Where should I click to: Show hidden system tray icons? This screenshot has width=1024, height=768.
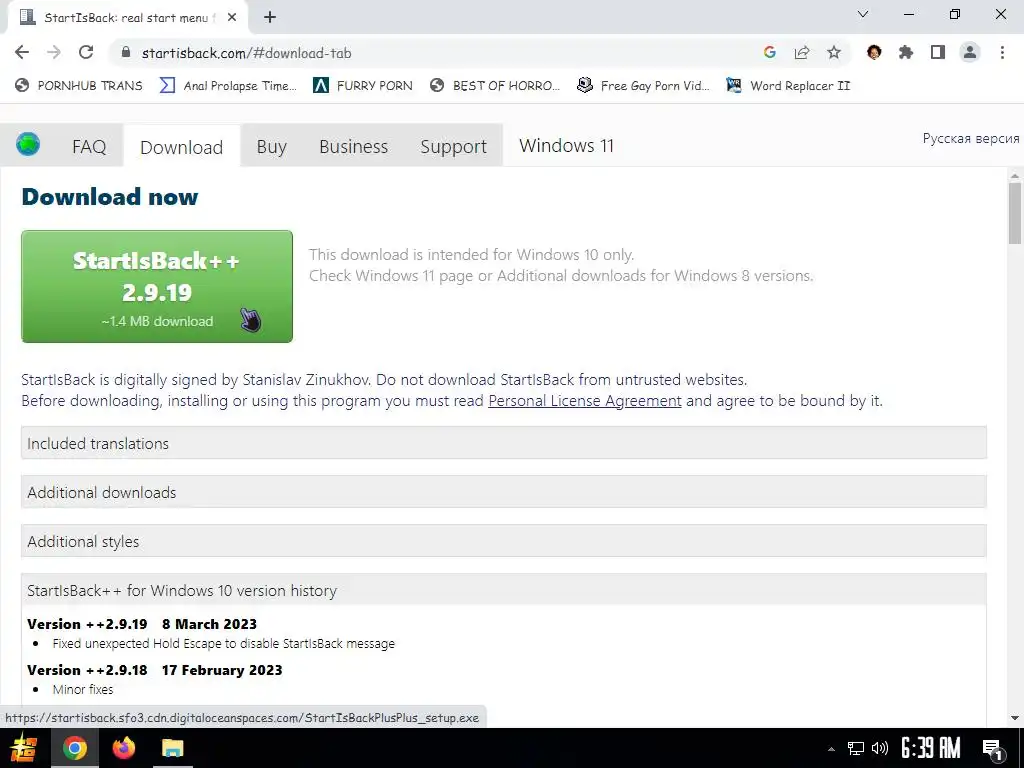[x=831, y=749]
